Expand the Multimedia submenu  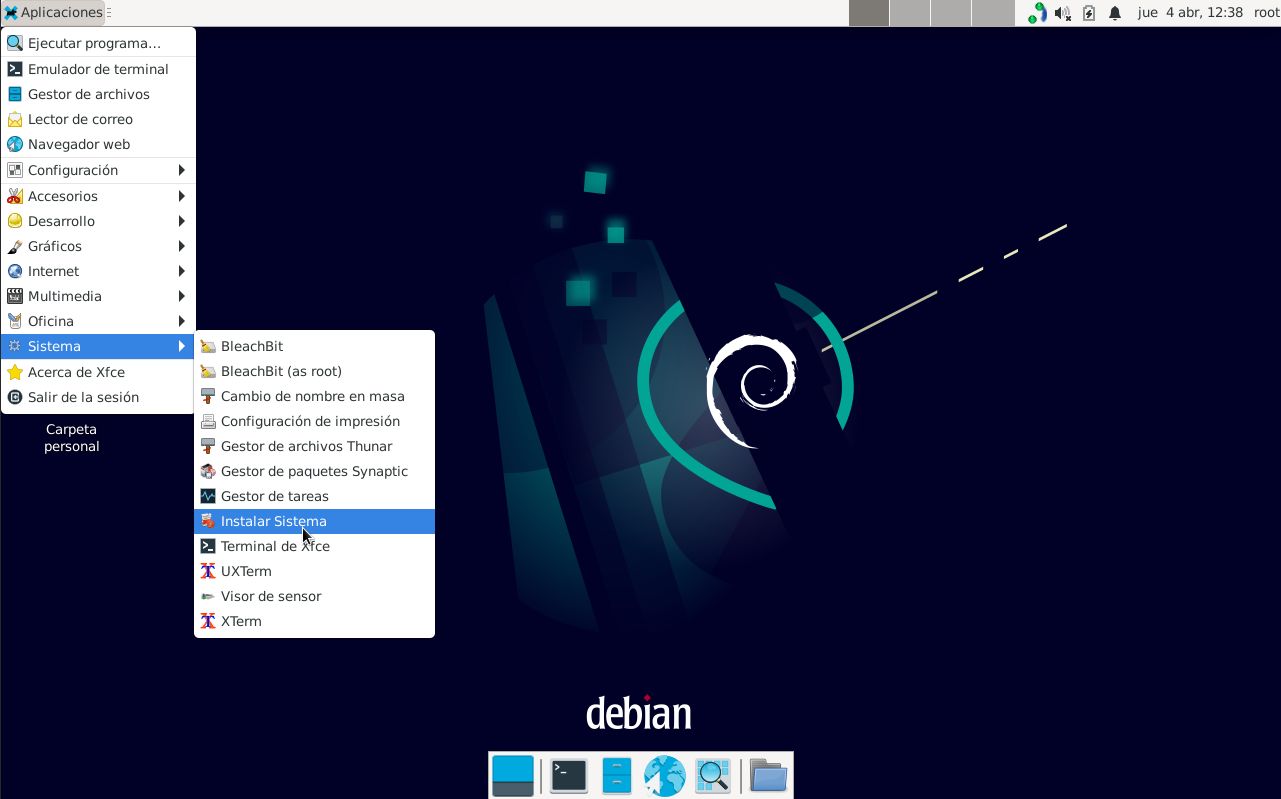[x=97, y=296]
